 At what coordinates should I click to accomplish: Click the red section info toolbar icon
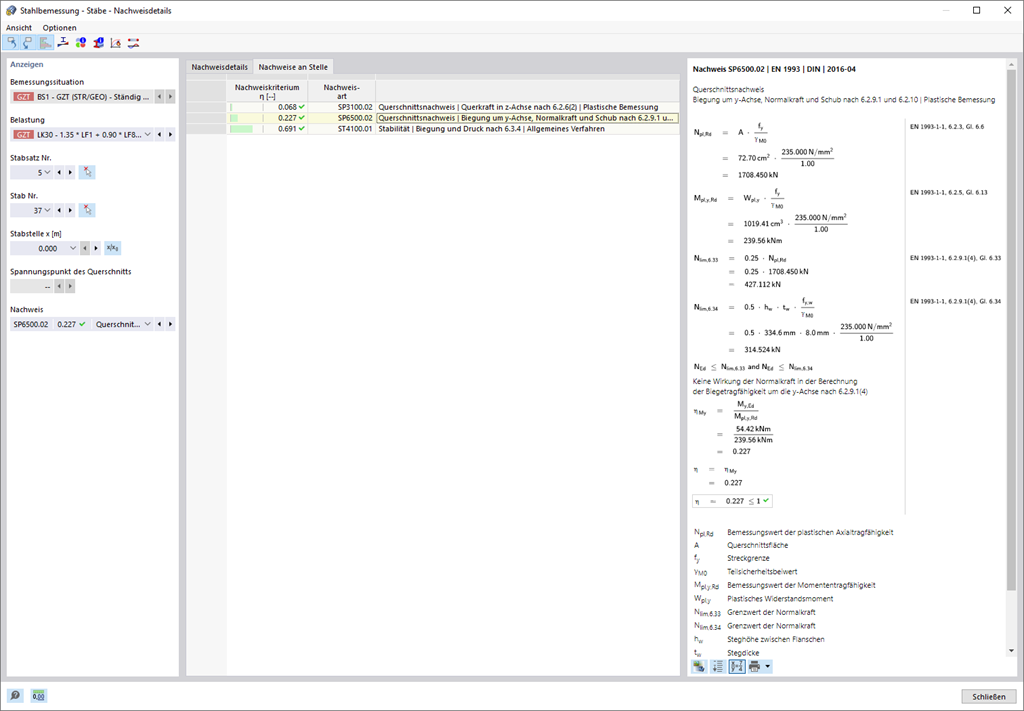(99, 43)
